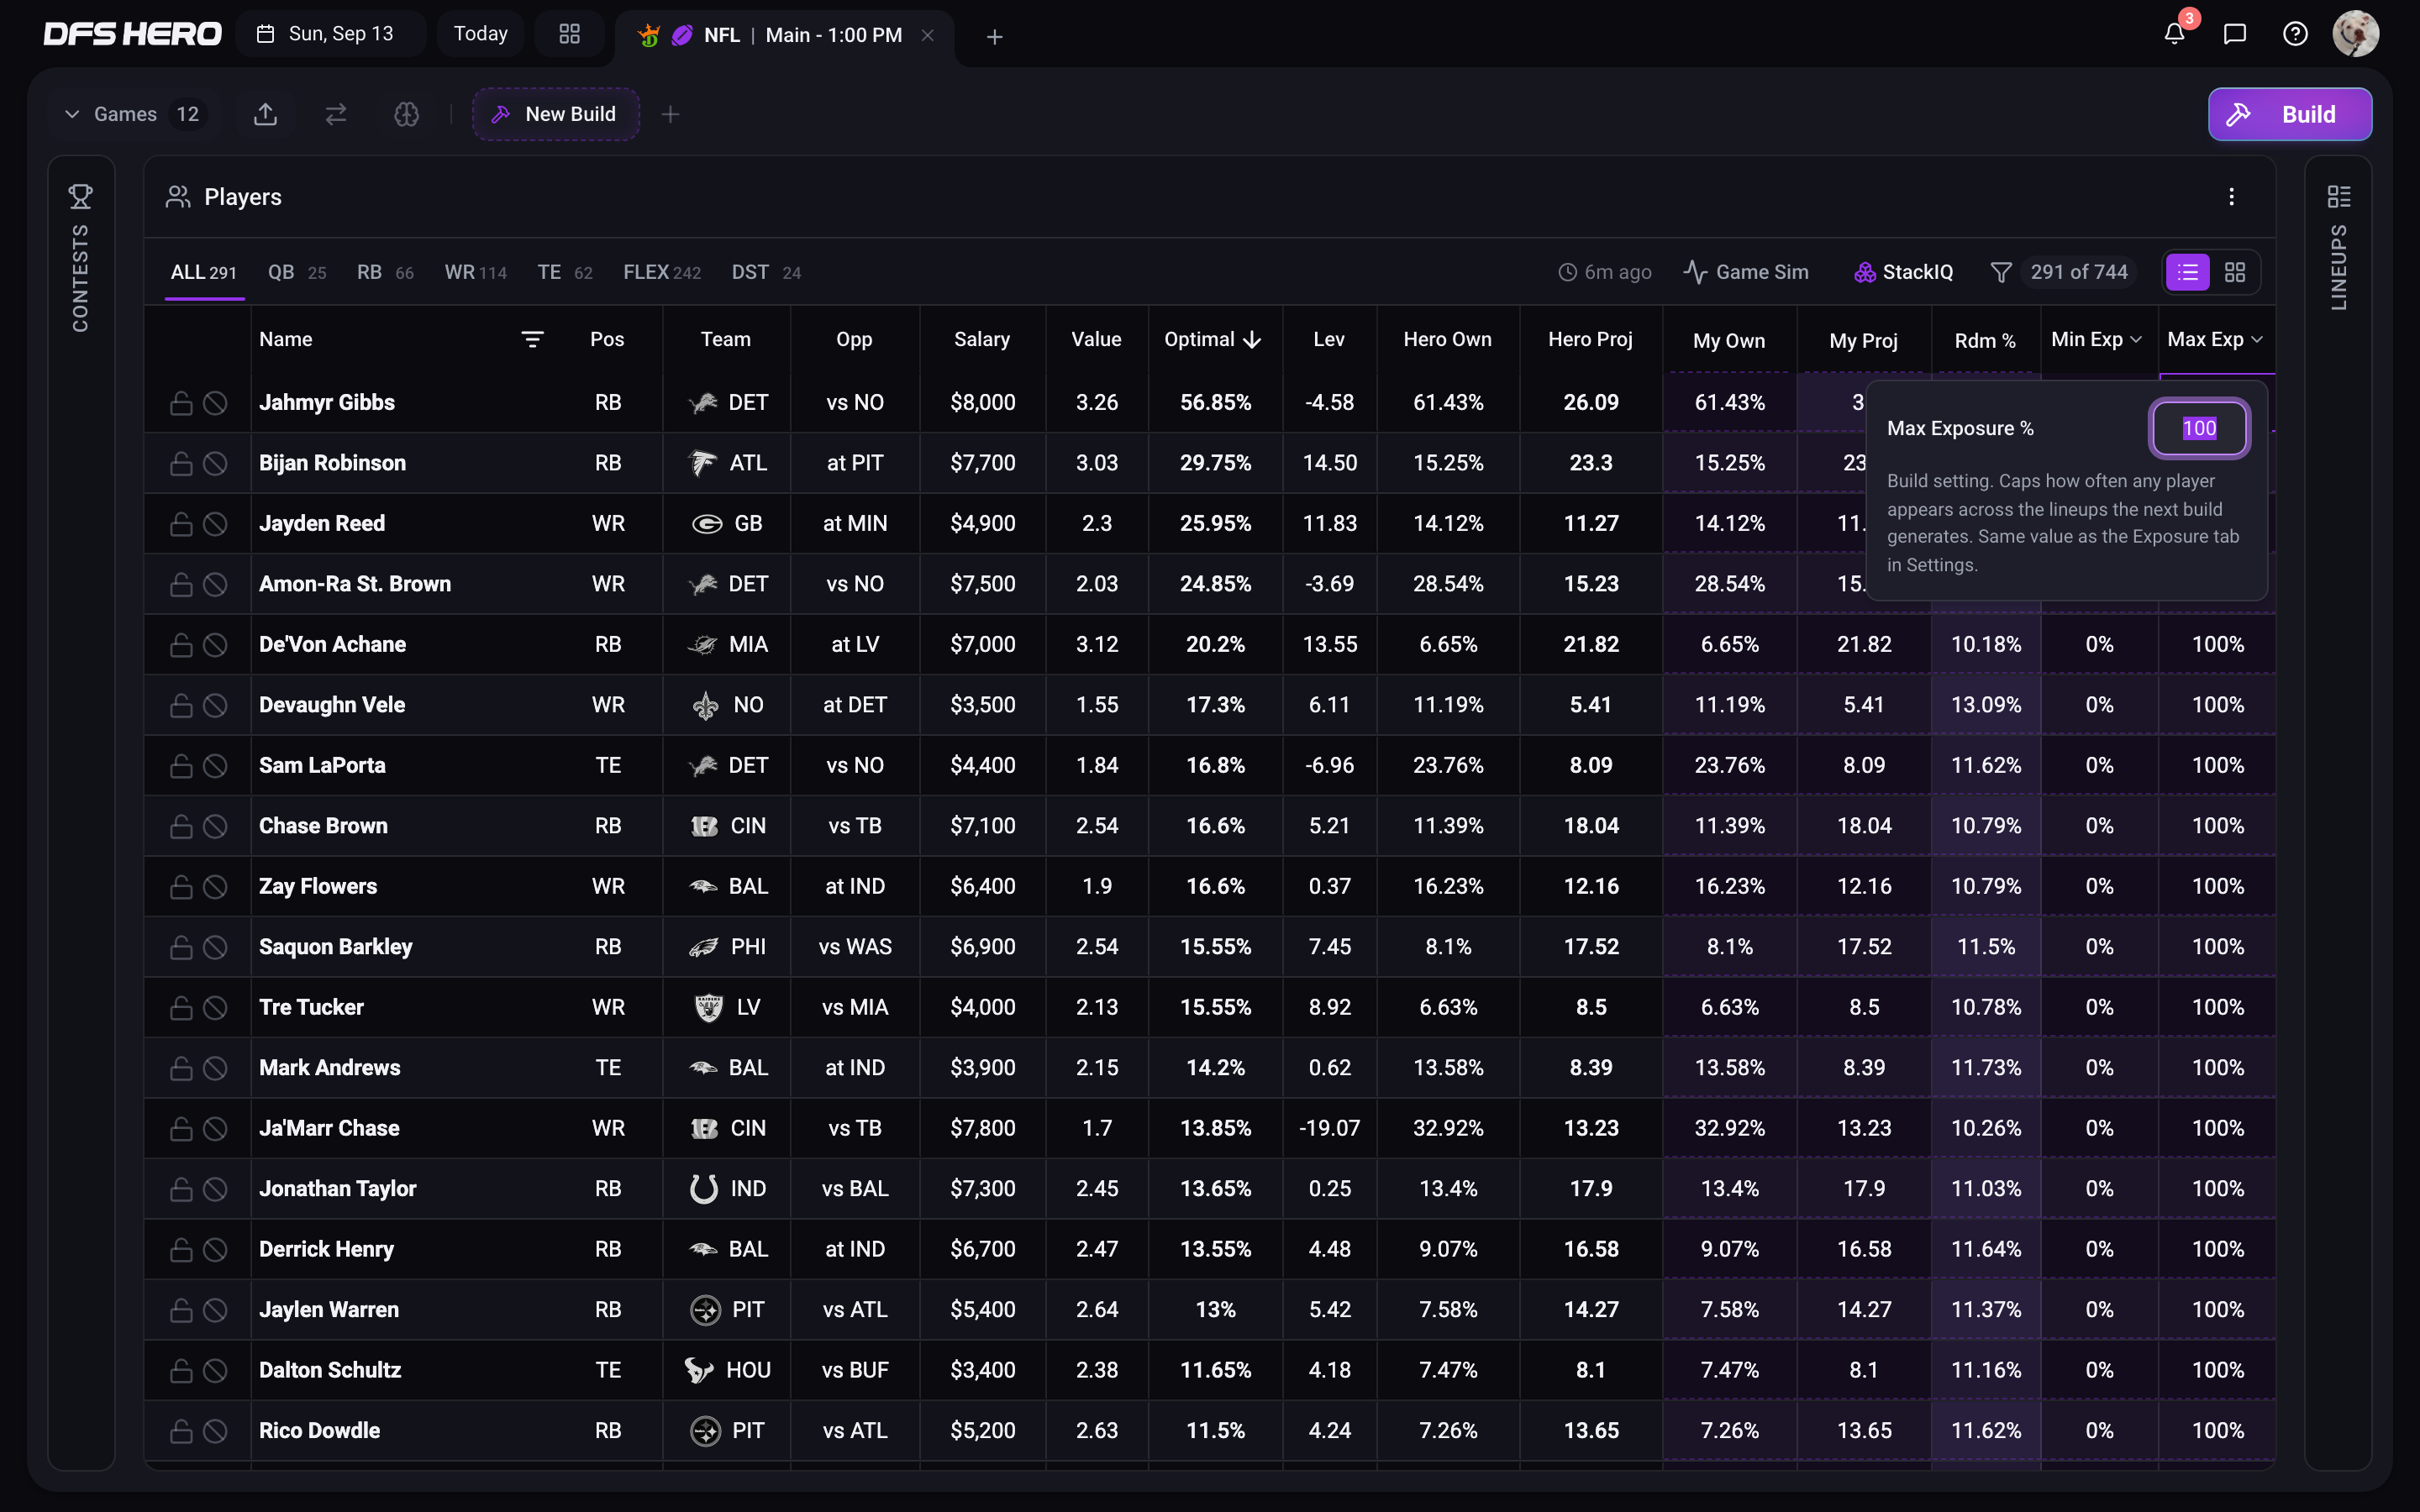Select the ALL 291 position tab

(204, 272)
